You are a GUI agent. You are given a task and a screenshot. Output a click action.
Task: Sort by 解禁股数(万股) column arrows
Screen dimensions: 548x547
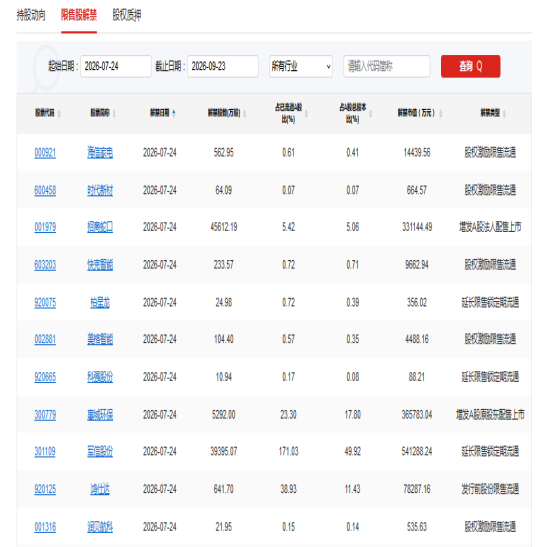click(245, 113)
